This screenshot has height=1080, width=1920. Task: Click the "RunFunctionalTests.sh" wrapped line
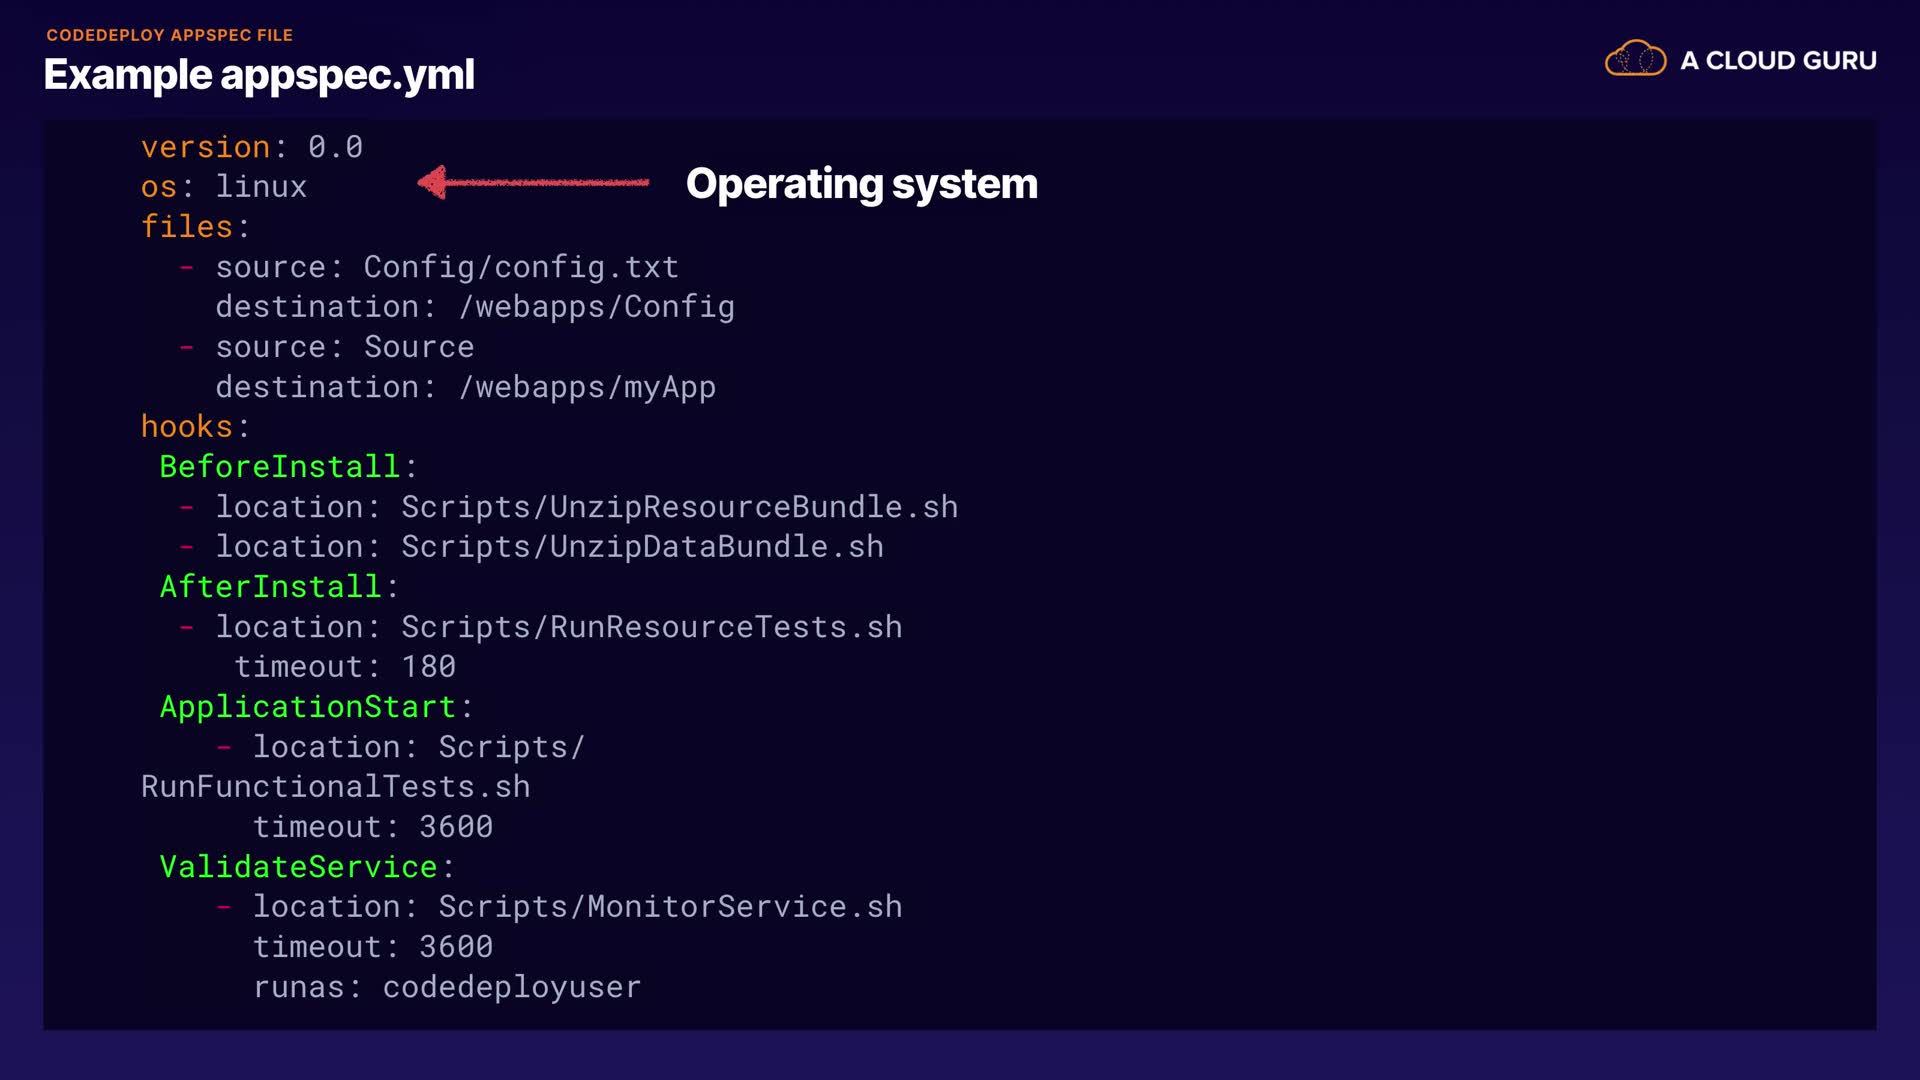tap(335, 787)
